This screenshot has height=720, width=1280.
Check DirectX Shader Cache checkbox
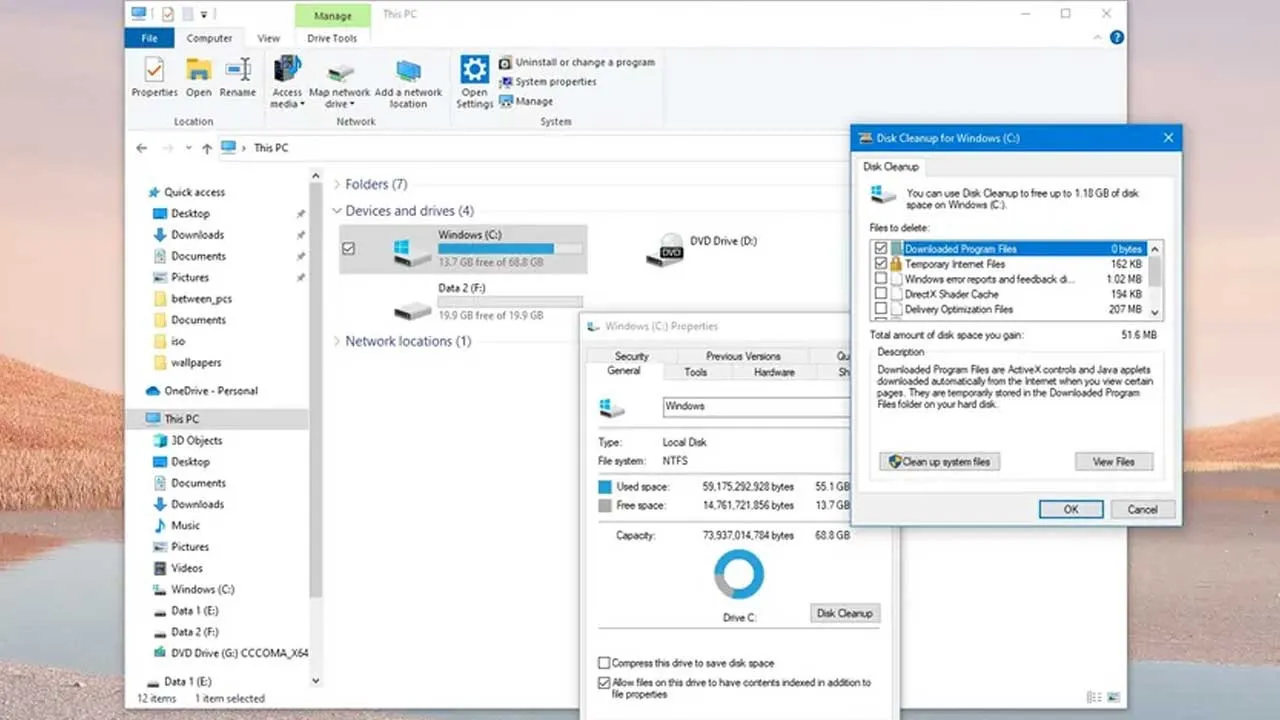(x=881, y=294)
